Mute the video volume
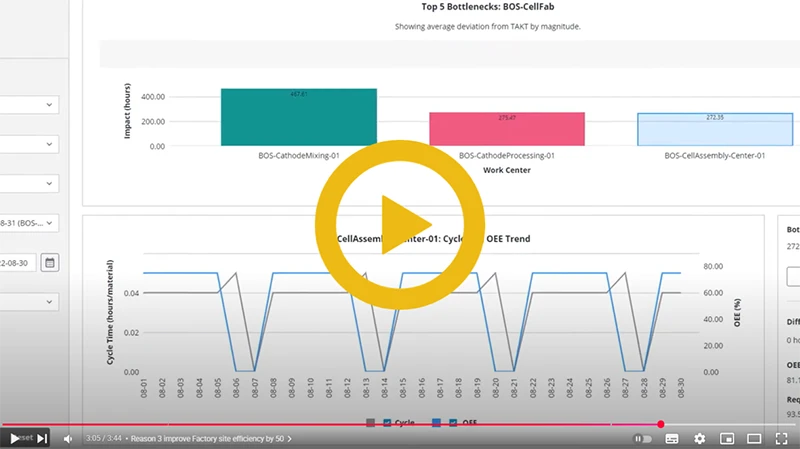Image resolution: width=800 pixels, height=449 pixels. (x=68, y=439)
